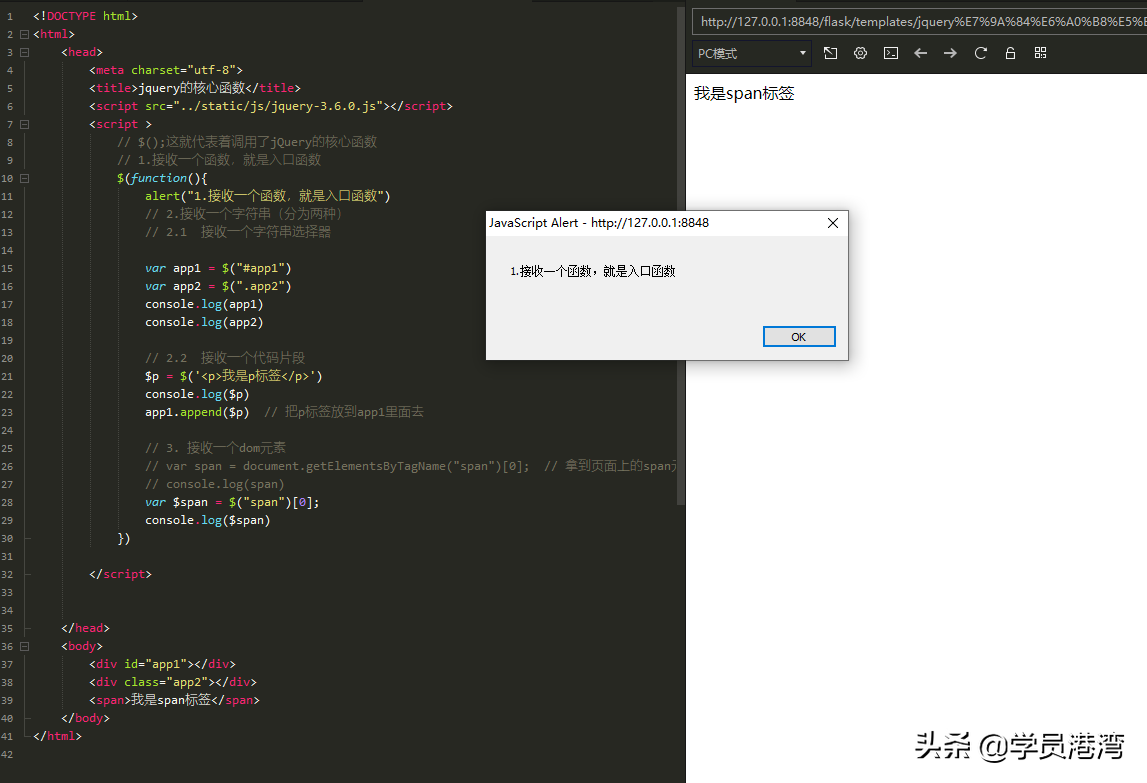This screenshot has width=1147, height=783.
Task: Go forward in the preview browser
Action: [950, 53]
